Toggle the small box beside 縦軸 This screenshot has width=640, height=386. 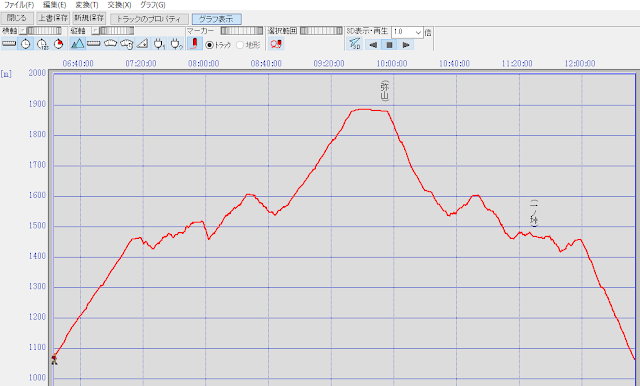pyautogui.click(x=95, y=31)
